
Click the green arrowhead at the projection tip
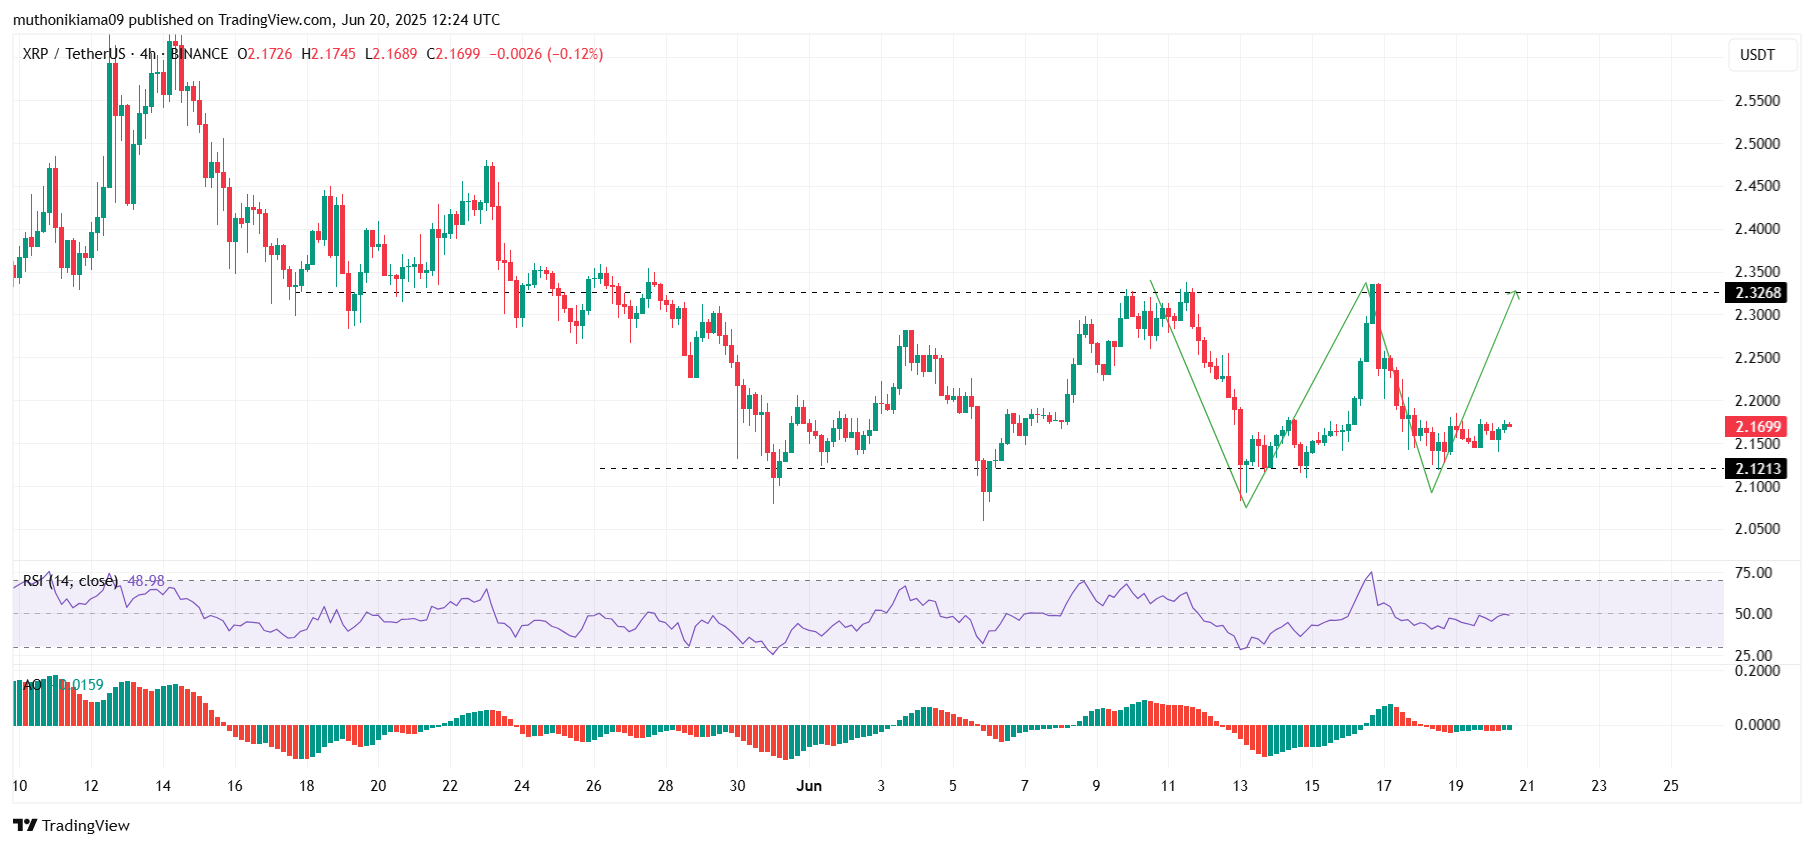1517,293
